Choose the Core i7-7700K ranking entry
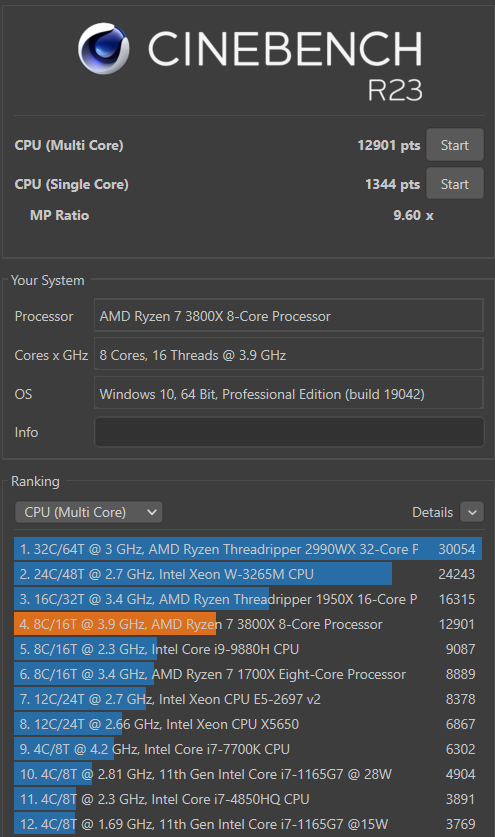This screenshot has width=495, height=837. tap(248, 749)
